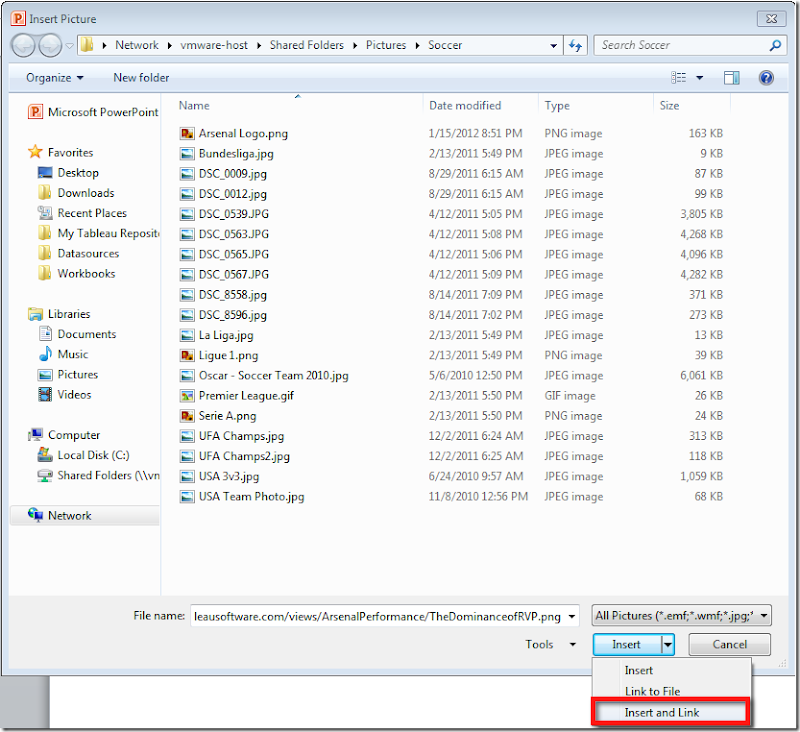Click the Refresh icon beside address bar

pyautogui.click(x=576, y=46)
